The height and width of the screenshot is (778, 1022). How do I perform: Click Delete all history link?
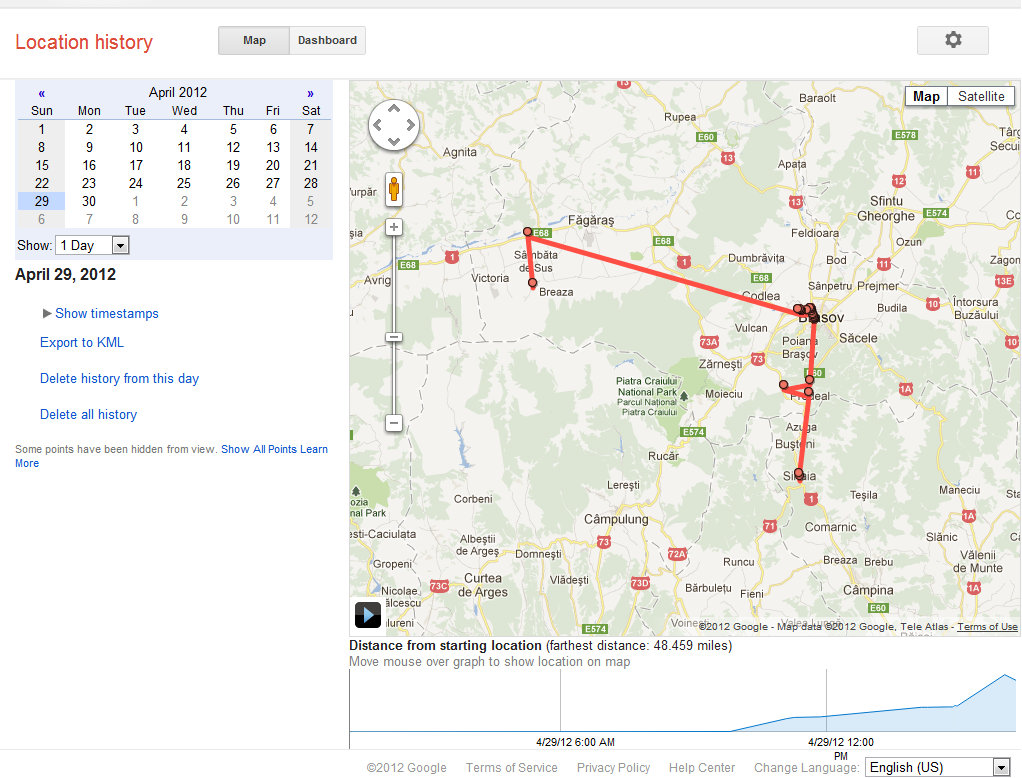89,414
